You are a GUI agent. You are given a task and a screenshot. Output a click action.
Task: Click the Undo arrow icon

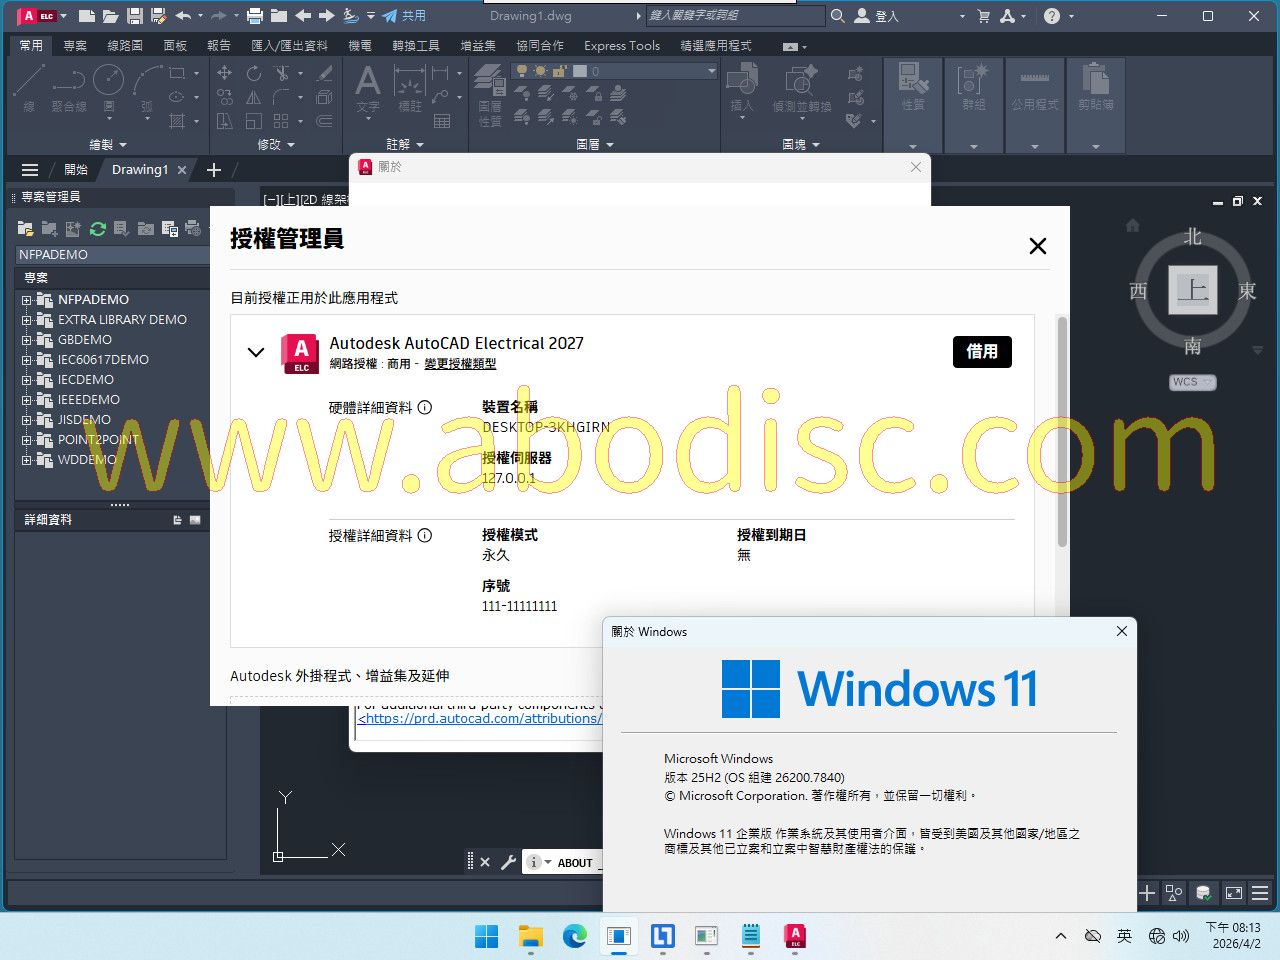183,16
